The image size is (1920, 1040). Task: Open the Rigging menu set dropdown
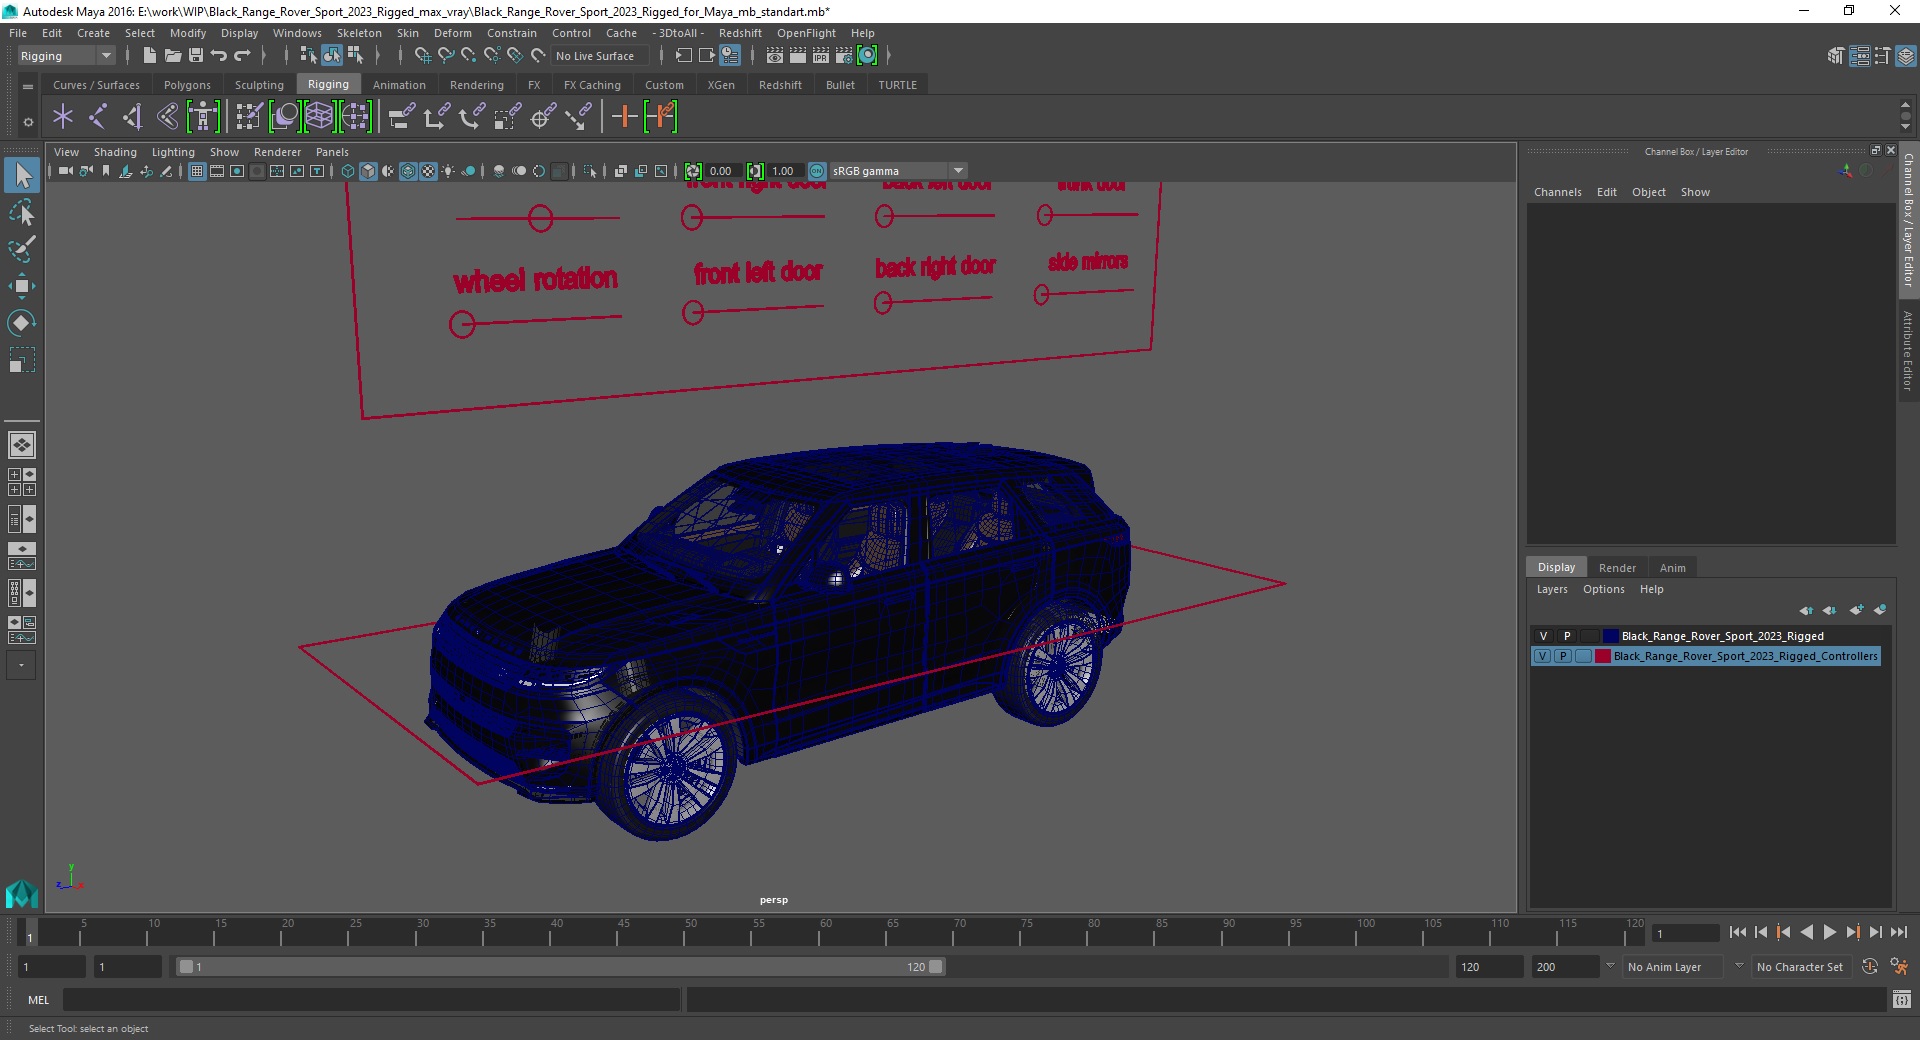[x=66, y=56]
